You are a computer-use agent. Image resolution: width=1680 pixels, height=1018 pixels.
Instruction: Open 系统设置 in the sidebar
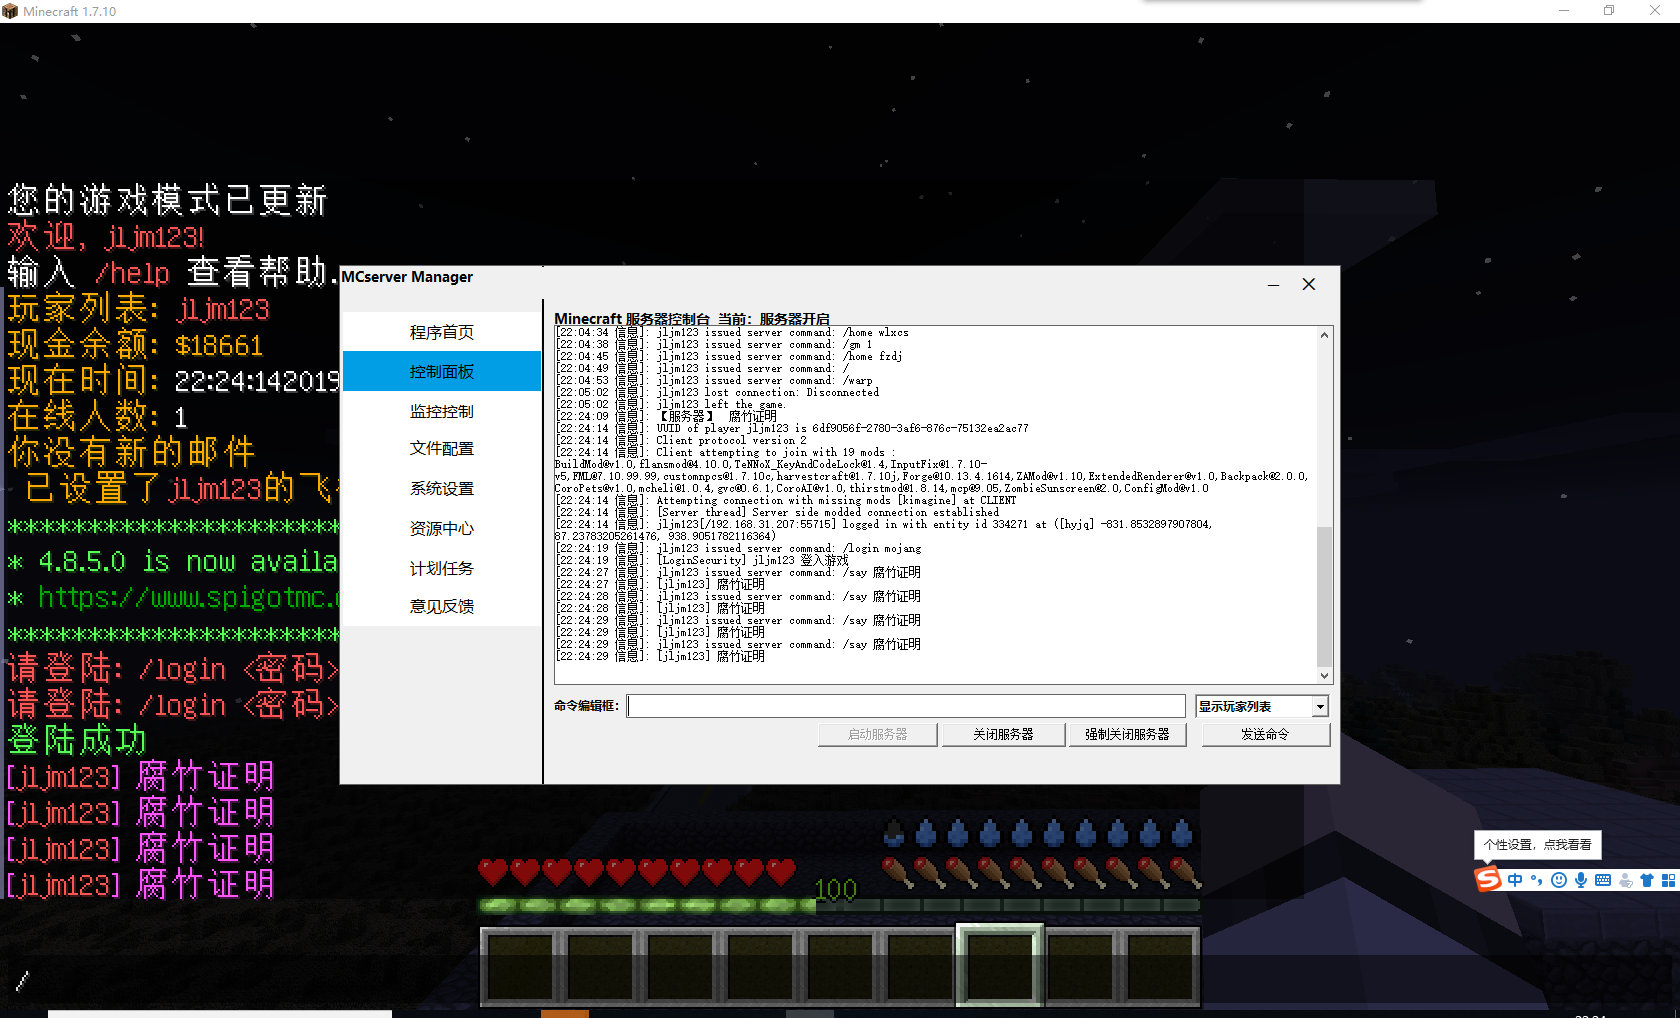441,488
